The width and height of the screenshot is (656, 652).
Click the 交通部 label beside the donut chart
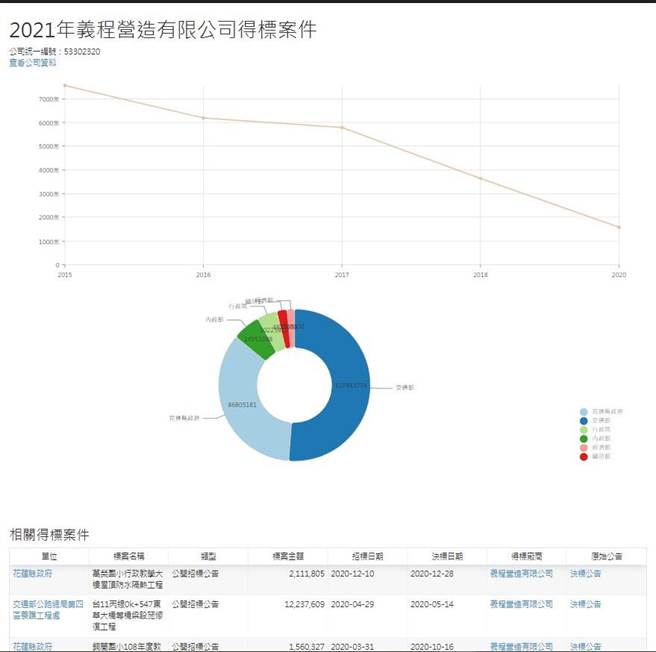tap(405, 388)
